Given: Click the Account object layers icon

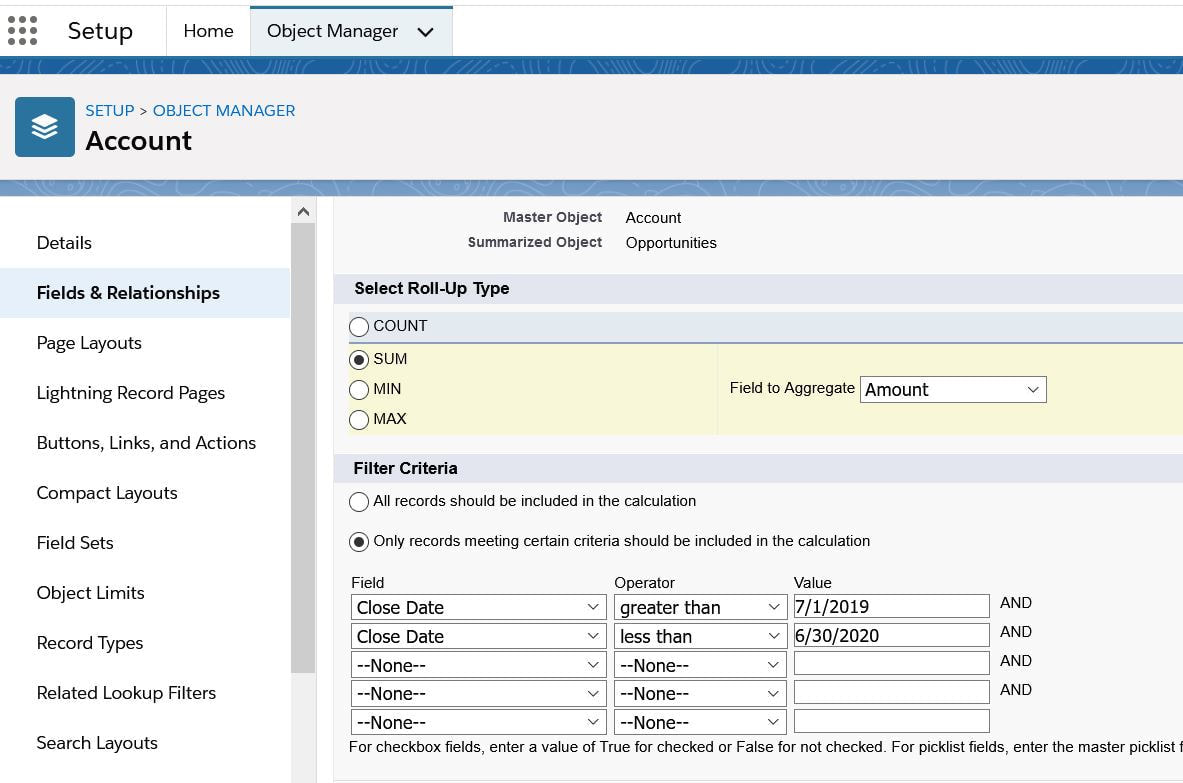Looking at the screenshot, I should 45,127.
